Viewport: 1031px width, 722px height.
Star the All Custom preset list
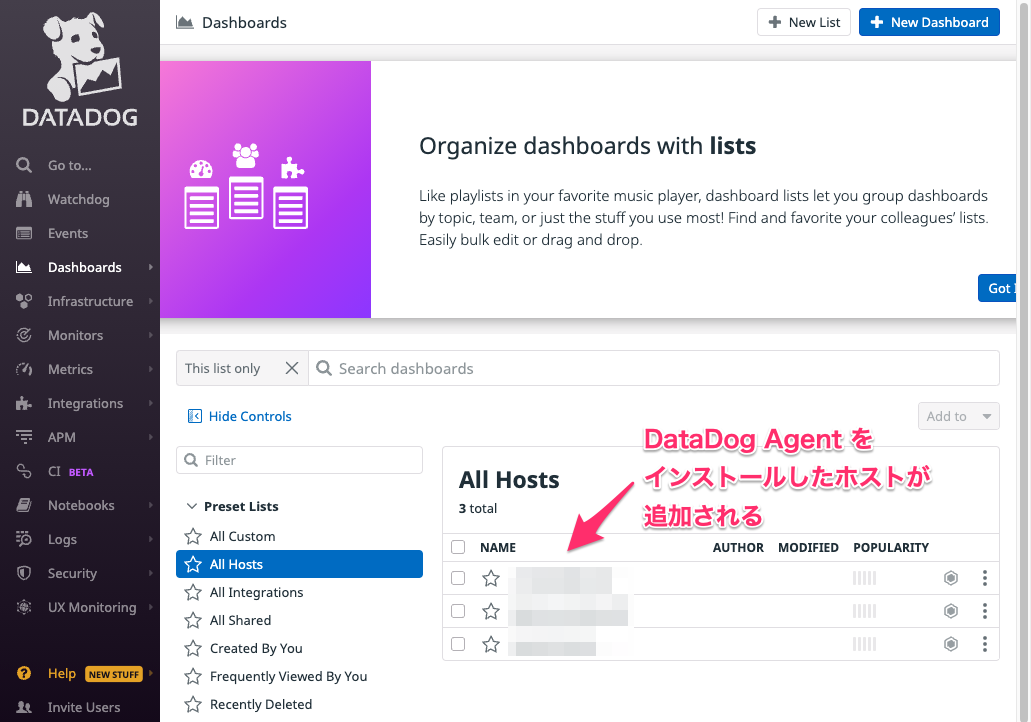[193, 537]
